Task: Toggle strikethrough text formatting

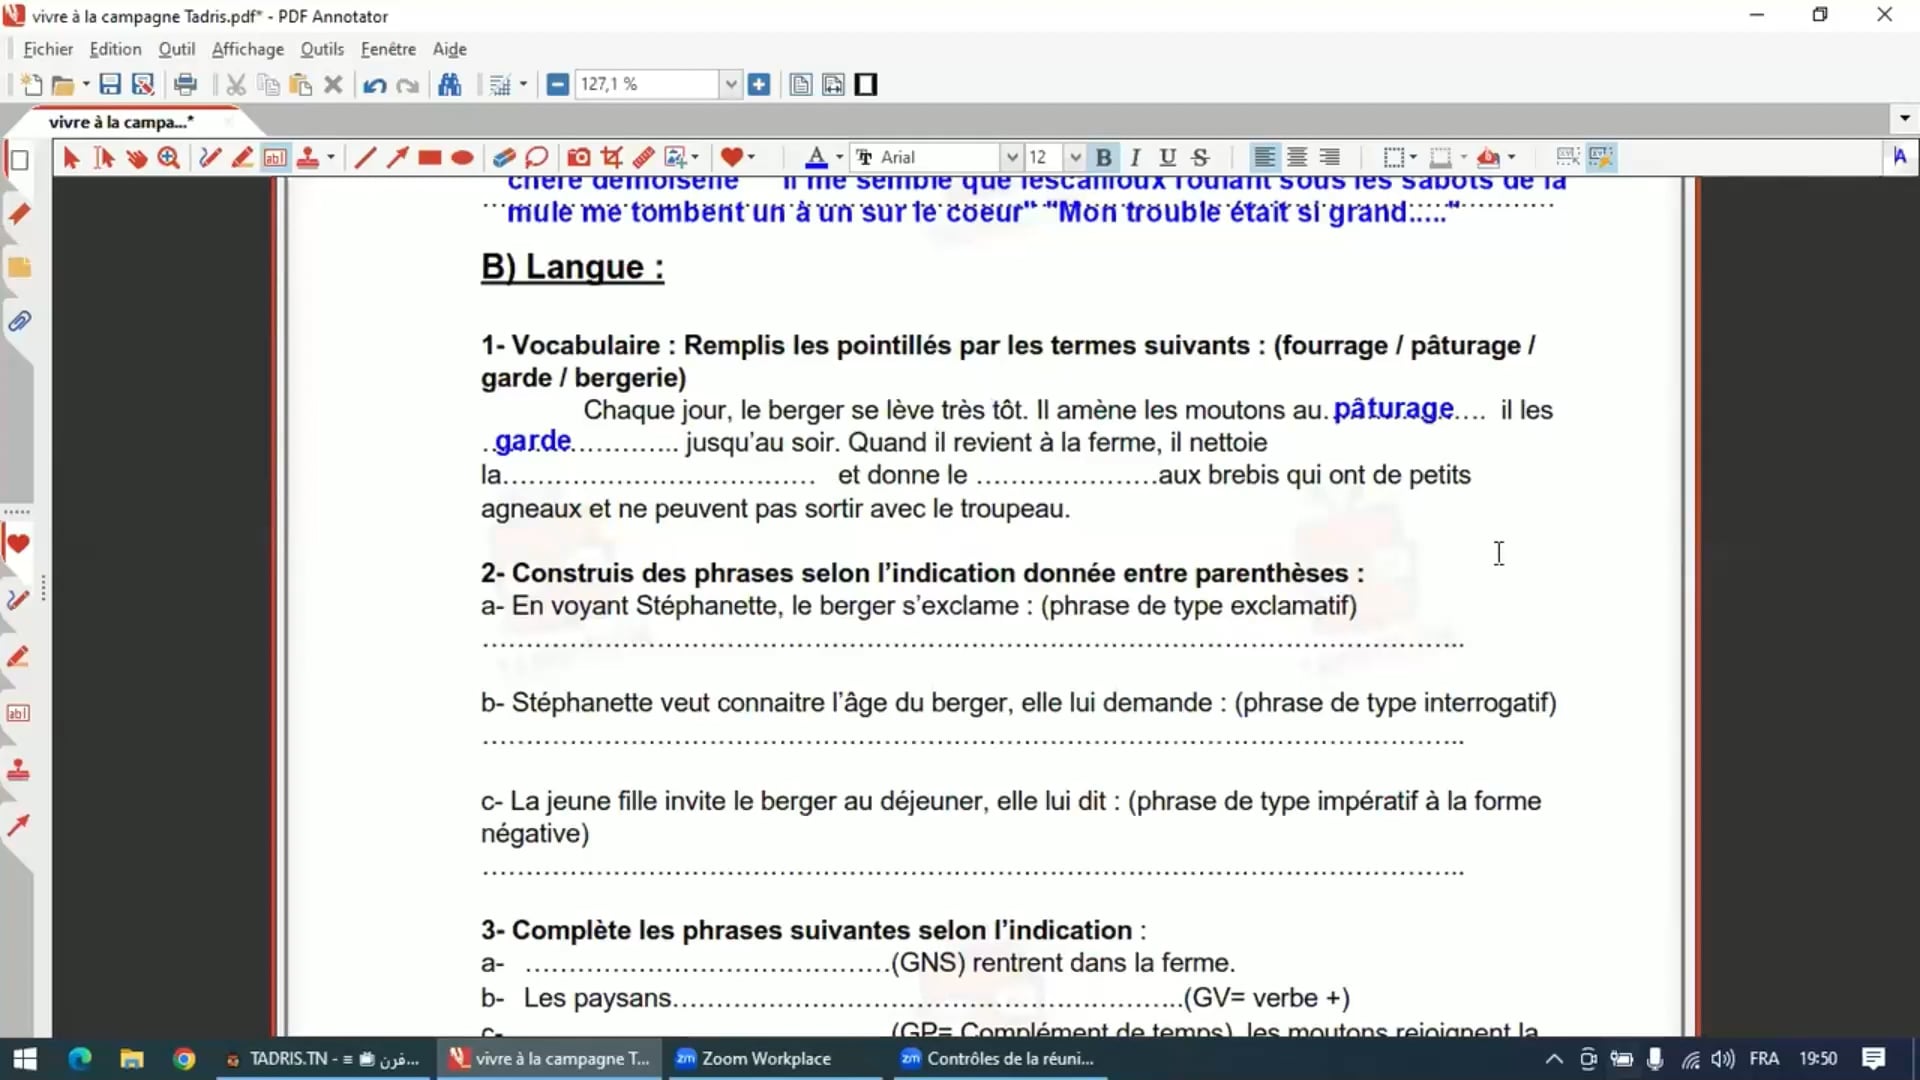Action: coord(1200,157)
